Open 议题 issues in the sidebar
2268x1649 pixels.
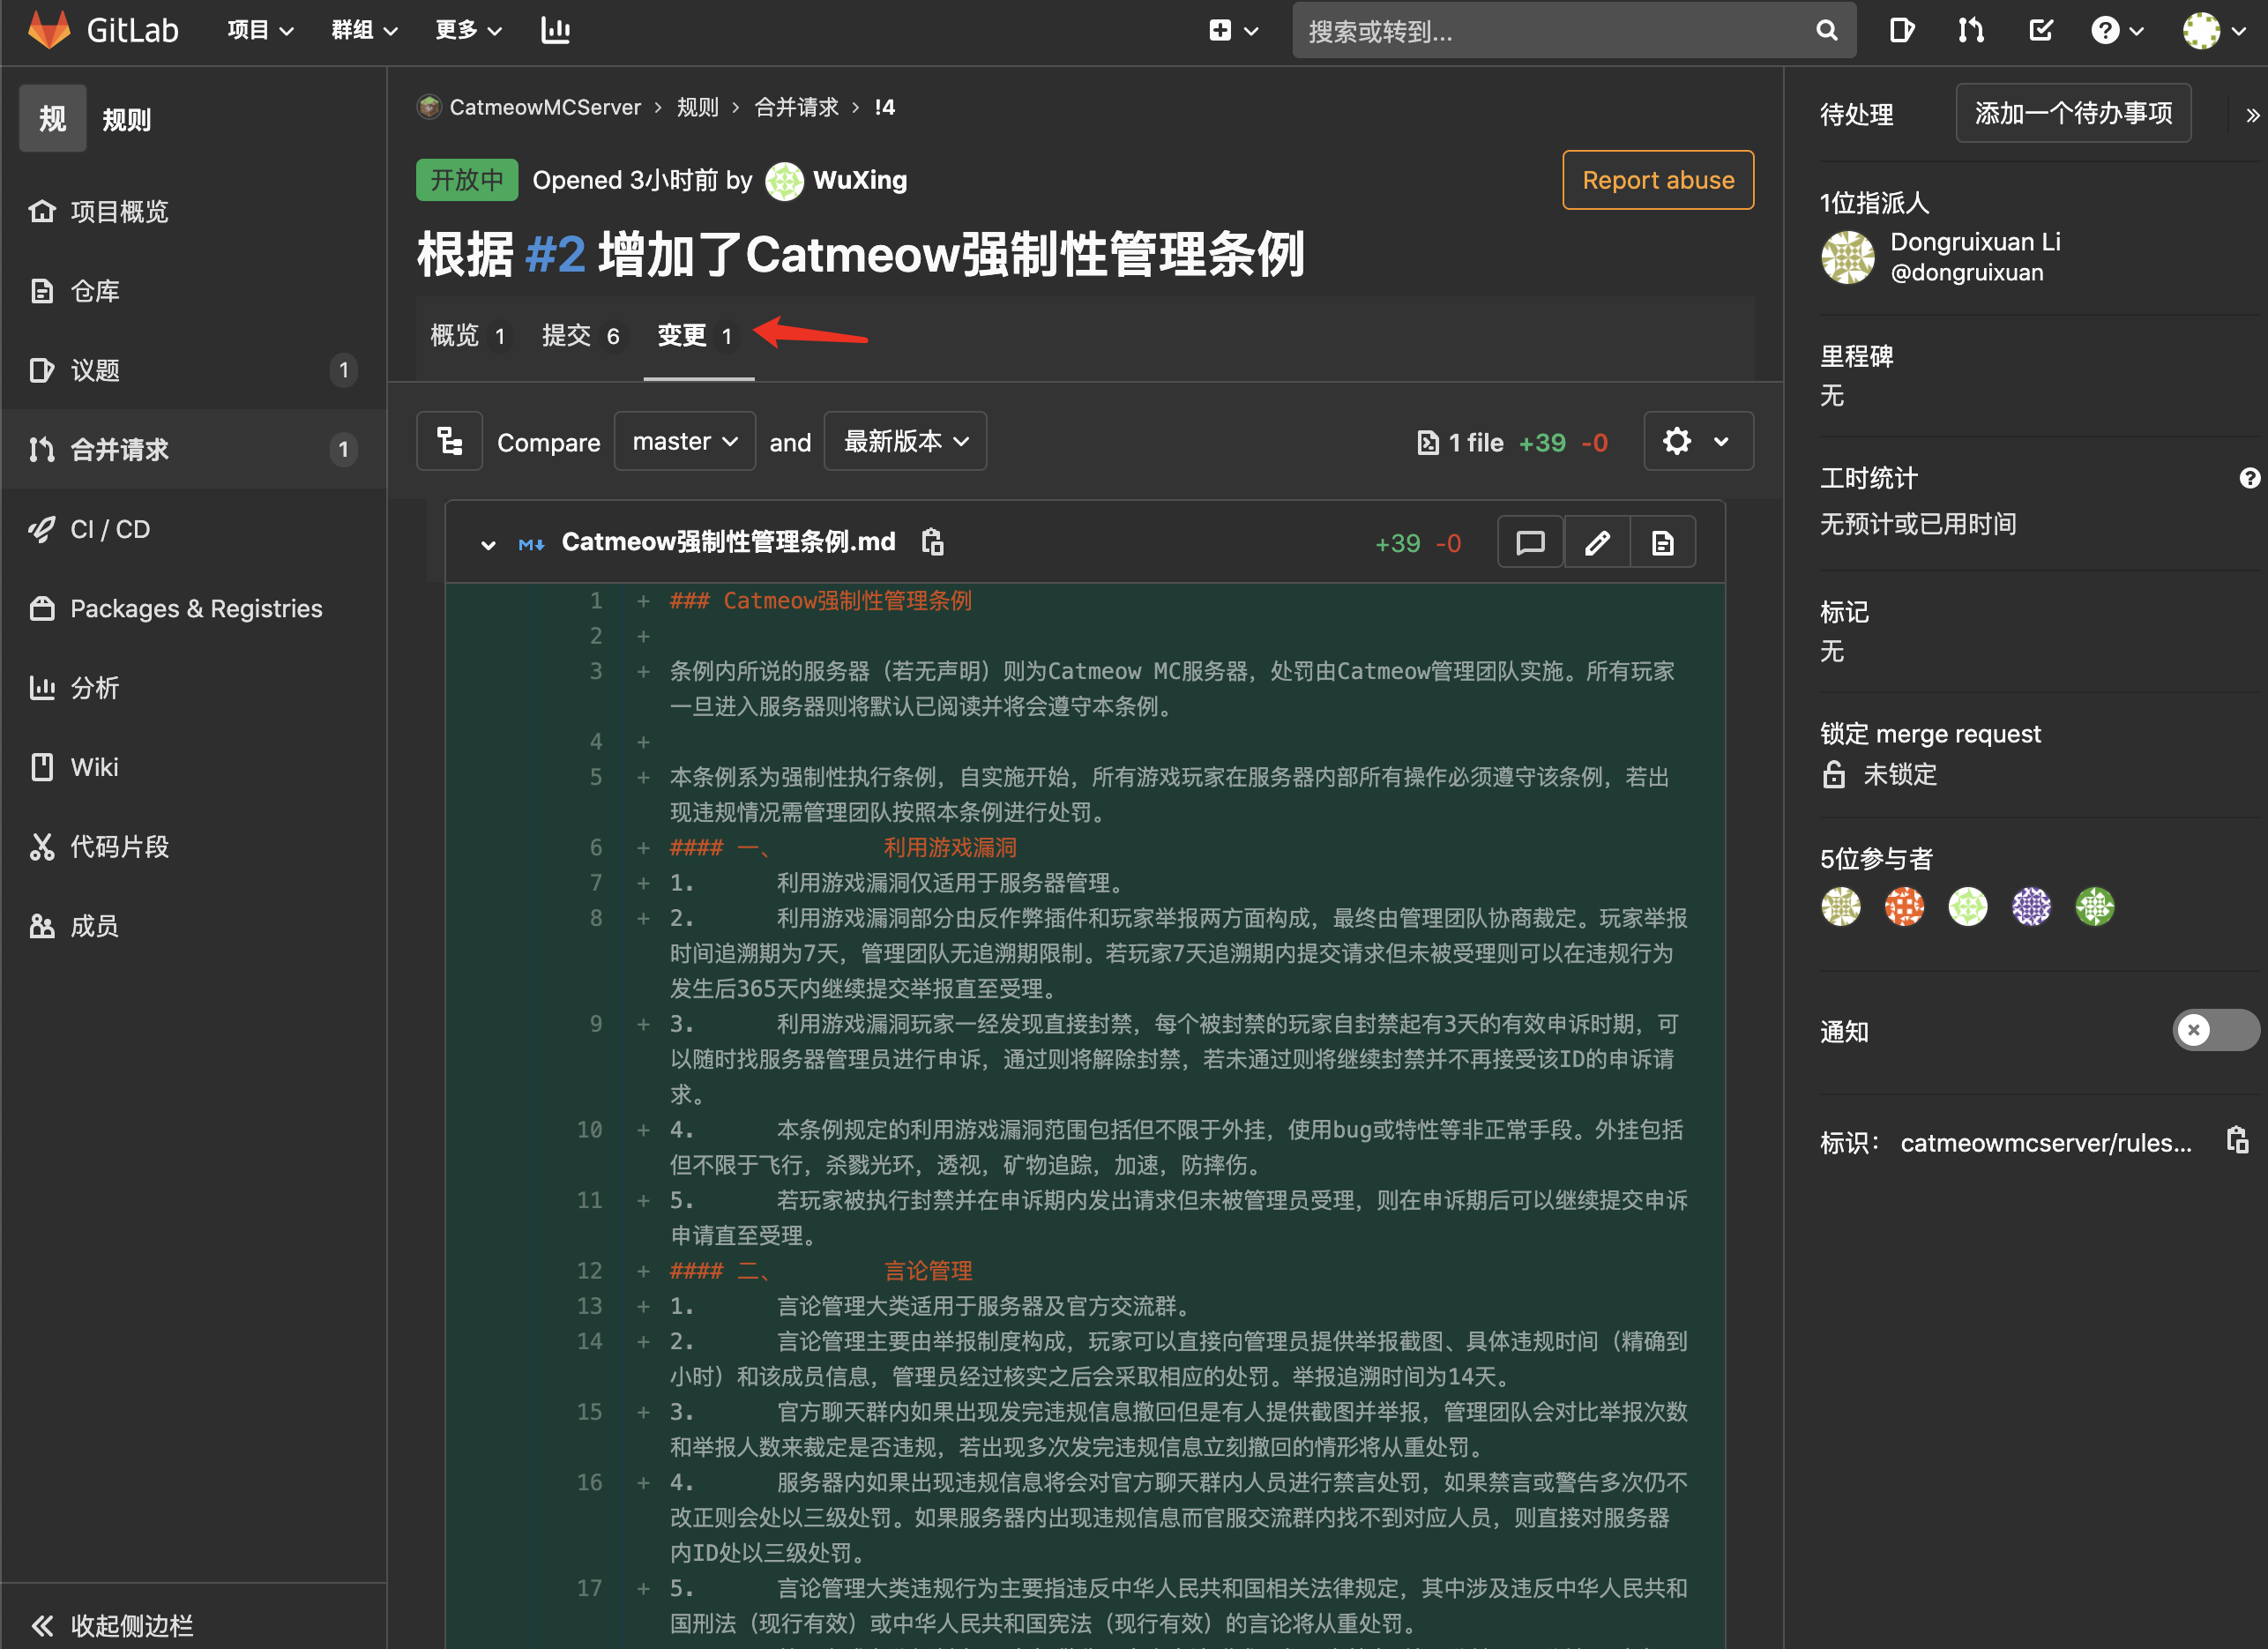point(95,370)
